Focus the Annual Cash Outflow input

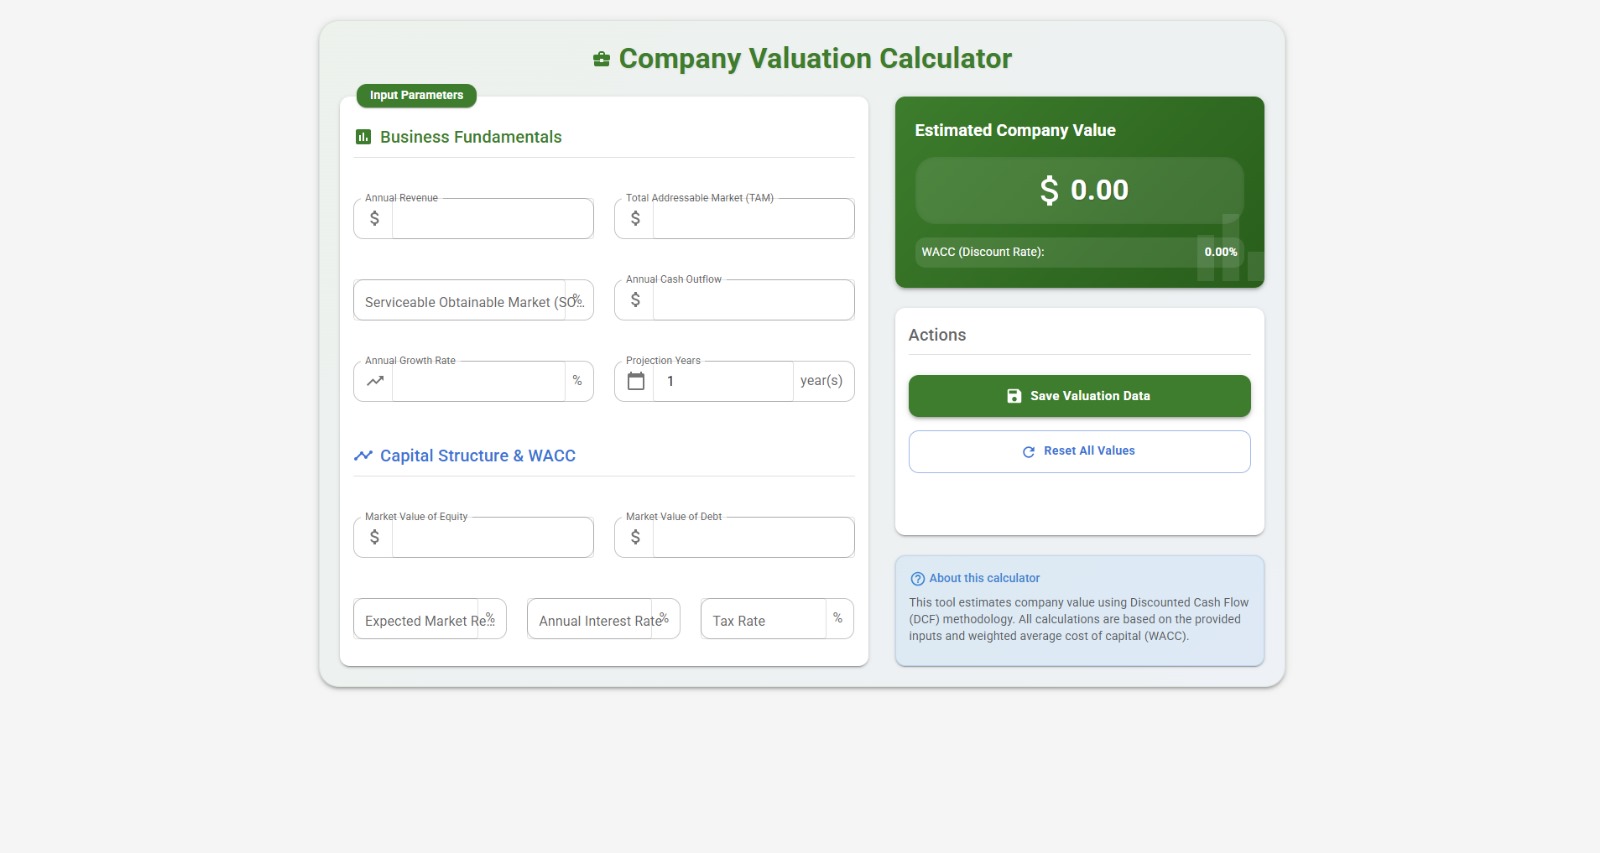[753, 300]
